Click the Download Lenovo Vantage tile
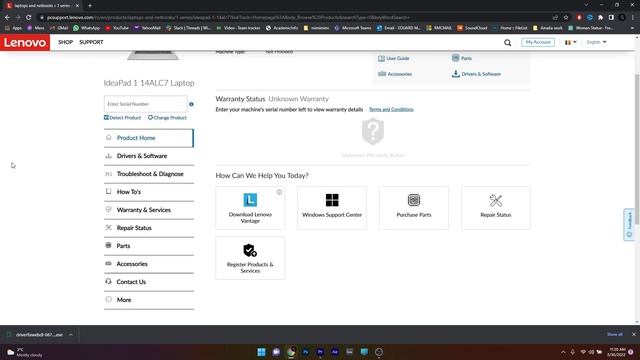This screenshot has width=640, height=360. (250, 208)
